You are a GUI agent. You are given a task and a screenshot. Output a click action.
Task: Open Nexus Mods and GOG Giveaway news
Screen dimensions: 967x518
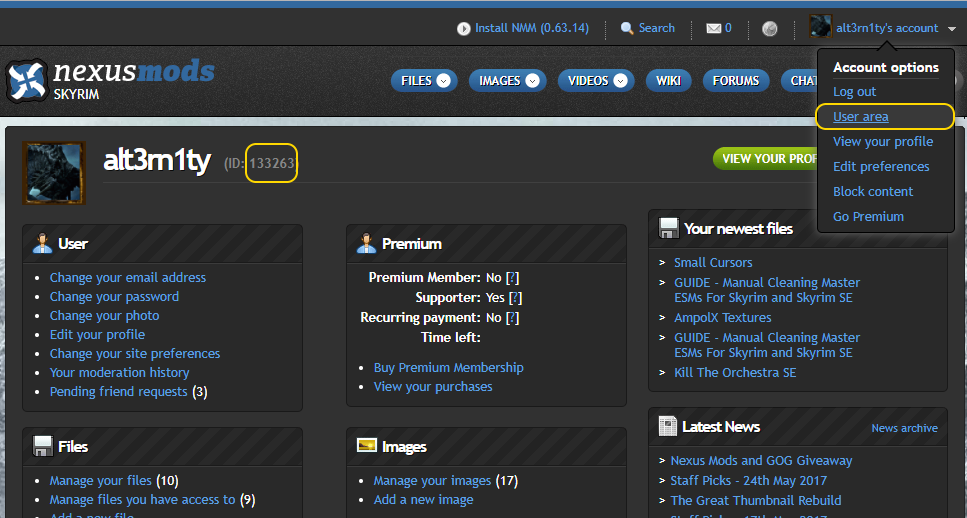761,461
